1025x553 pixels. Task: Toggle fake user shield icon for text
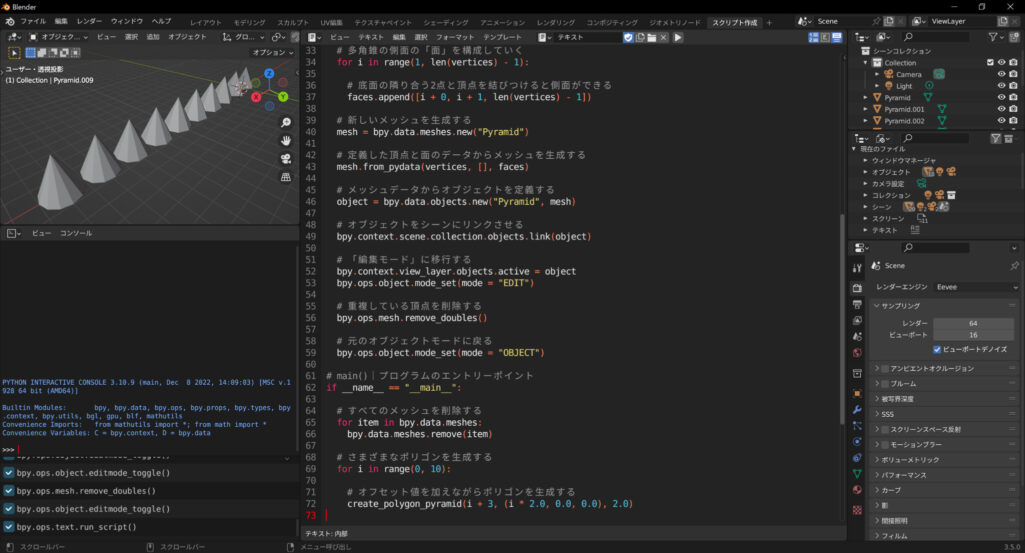coord(628,37)
